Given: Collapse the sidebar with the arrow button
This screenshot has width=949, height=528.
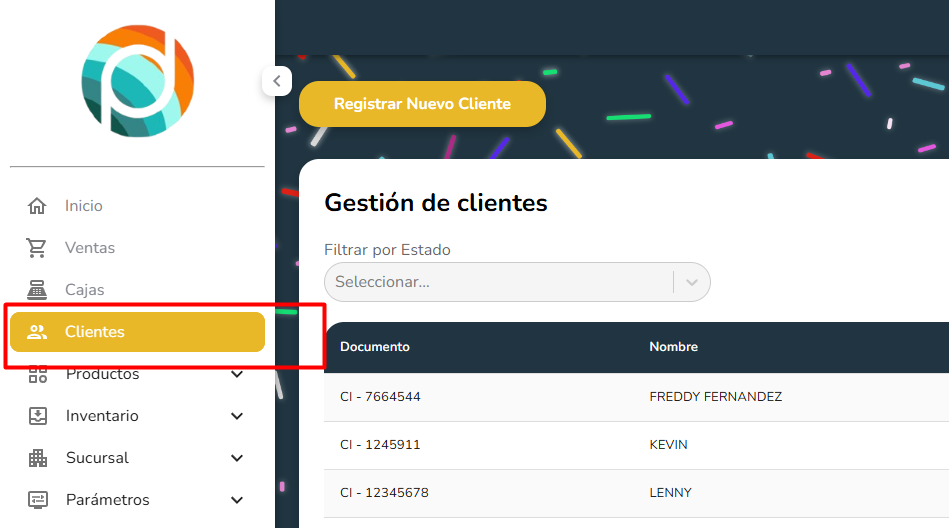Looking at the screenshot, I should 276,81.
